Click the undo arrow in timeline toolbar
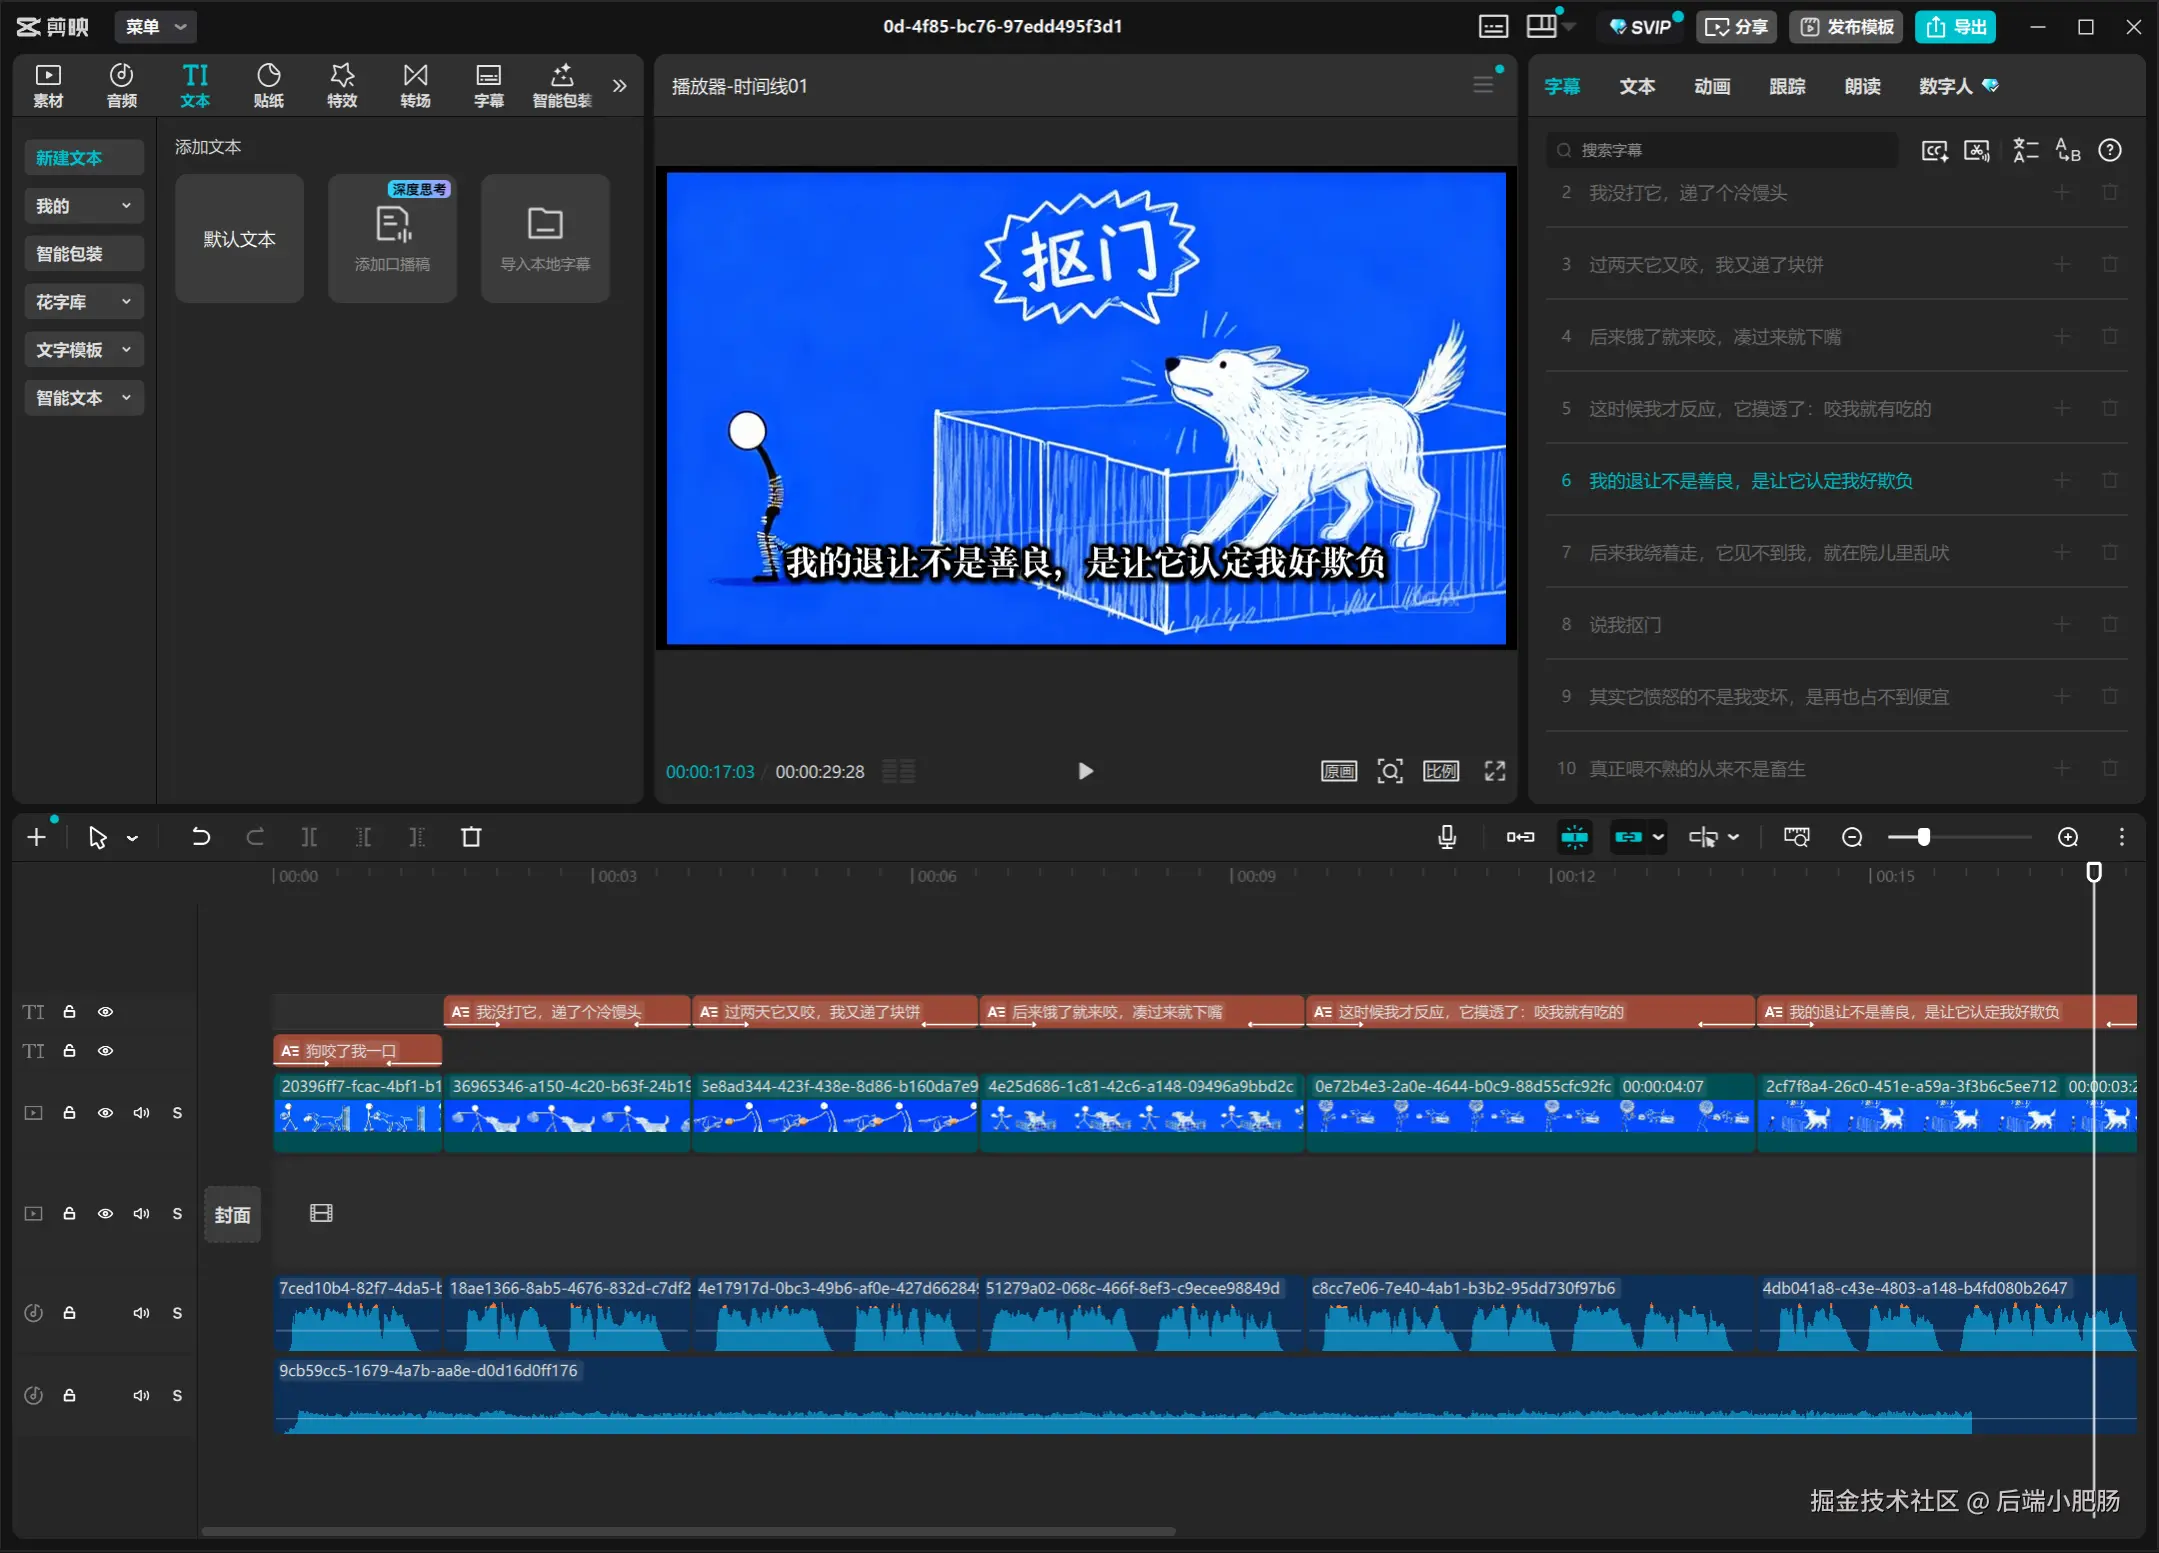 coord(200,837)
